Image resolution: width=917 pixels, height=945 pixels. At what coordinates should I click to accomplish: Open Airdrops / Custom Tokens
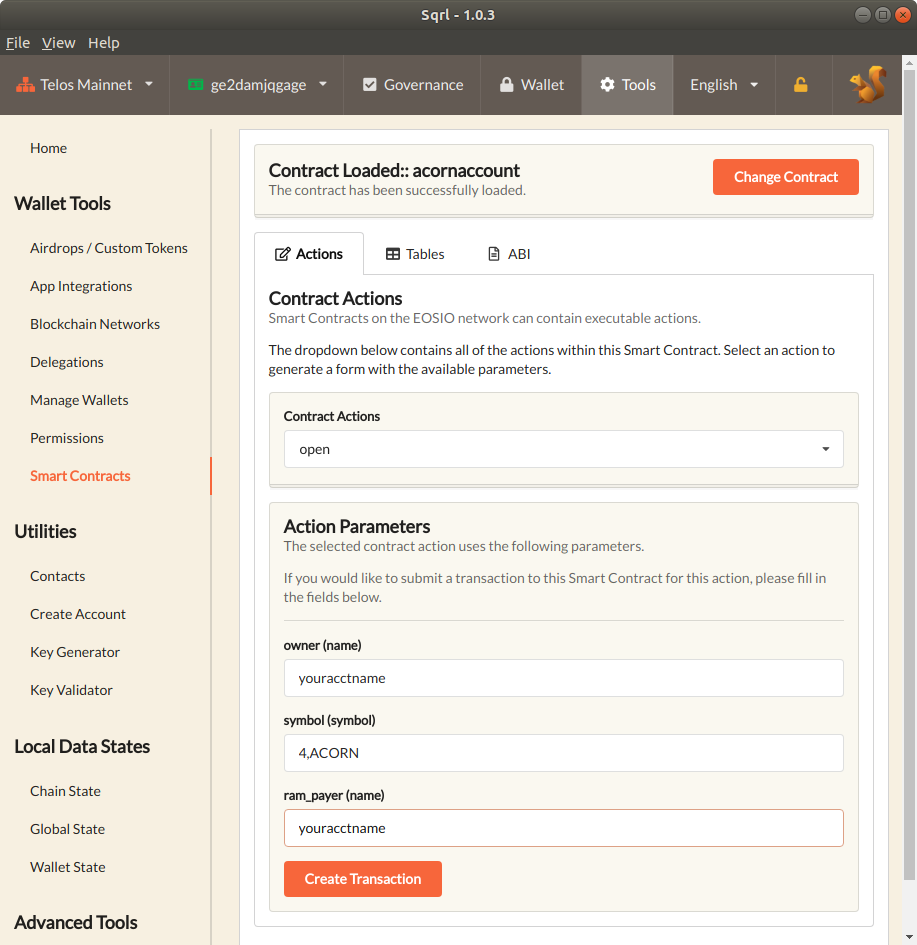point(108,248)
